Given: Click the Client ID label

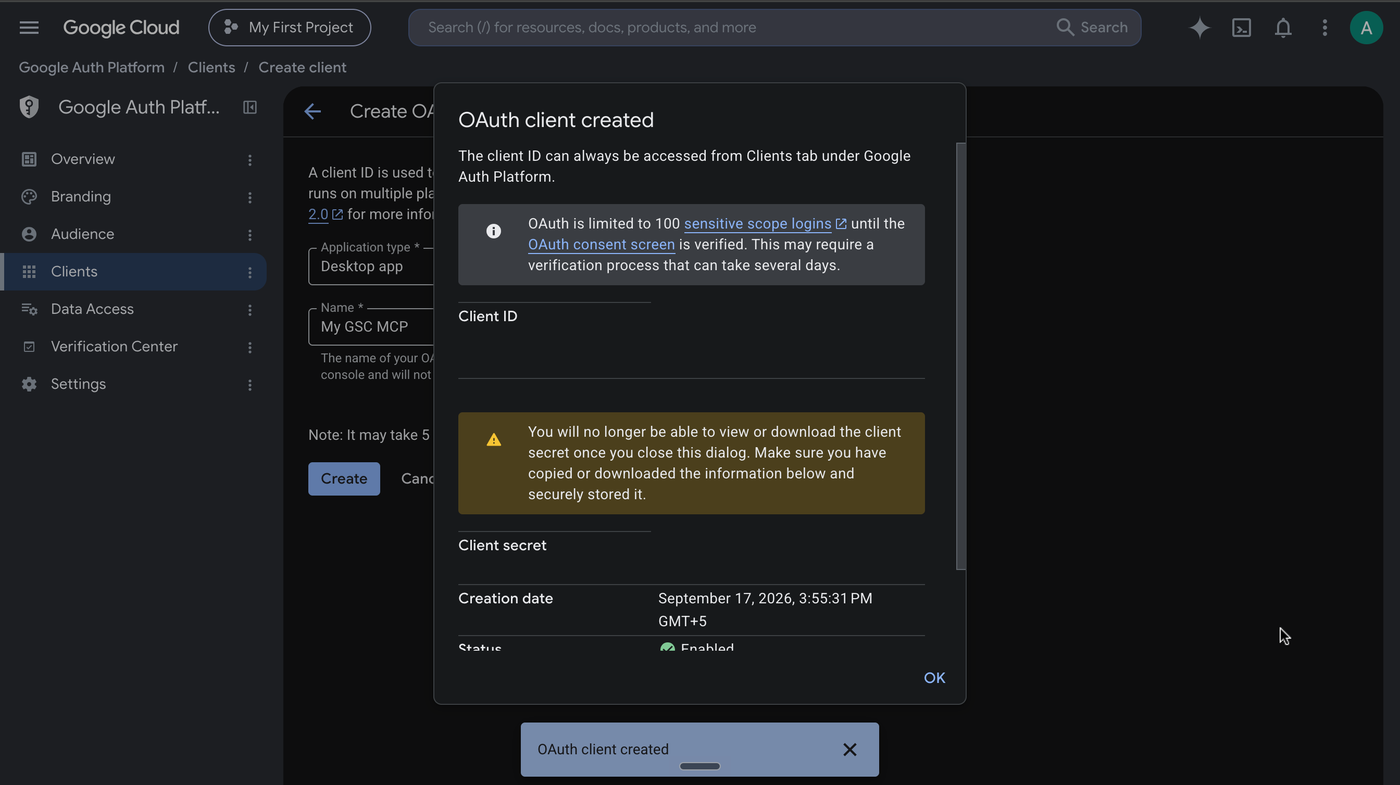Looking at the screenshot, I should (x=488, y=316).
